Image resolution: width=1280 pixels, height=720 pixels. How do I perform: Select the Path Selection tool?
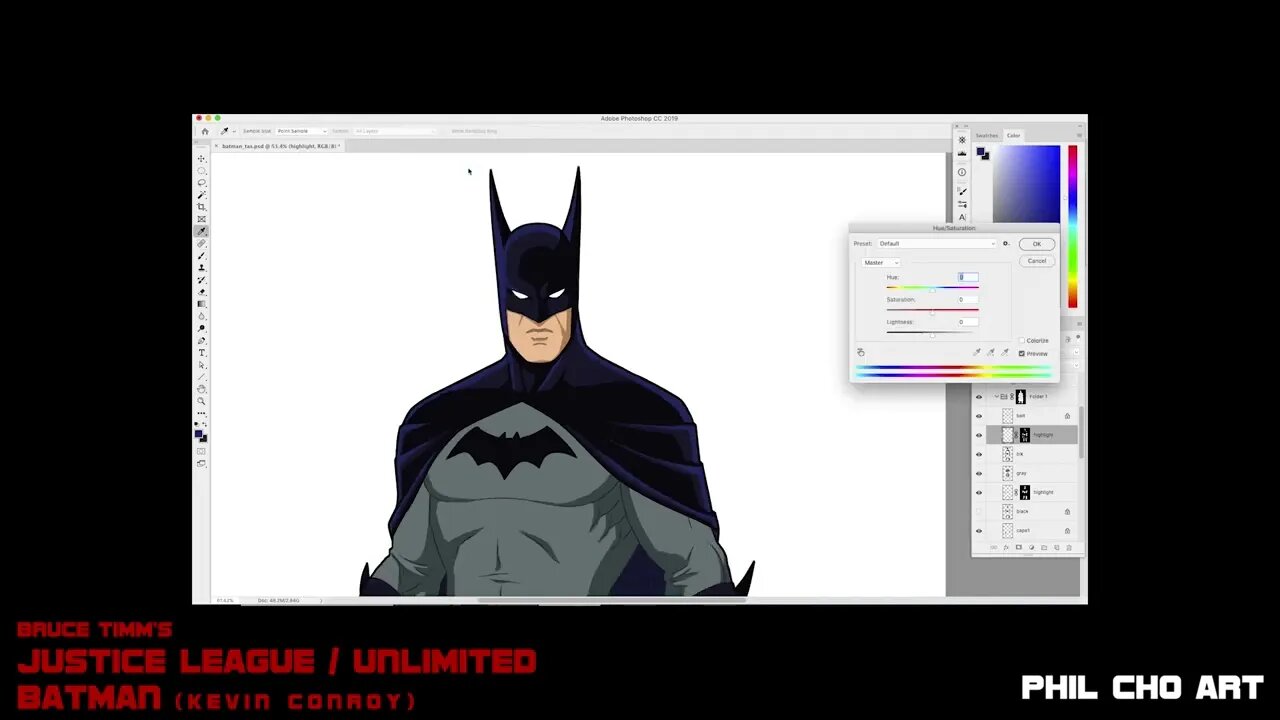(x=201, y=365)
